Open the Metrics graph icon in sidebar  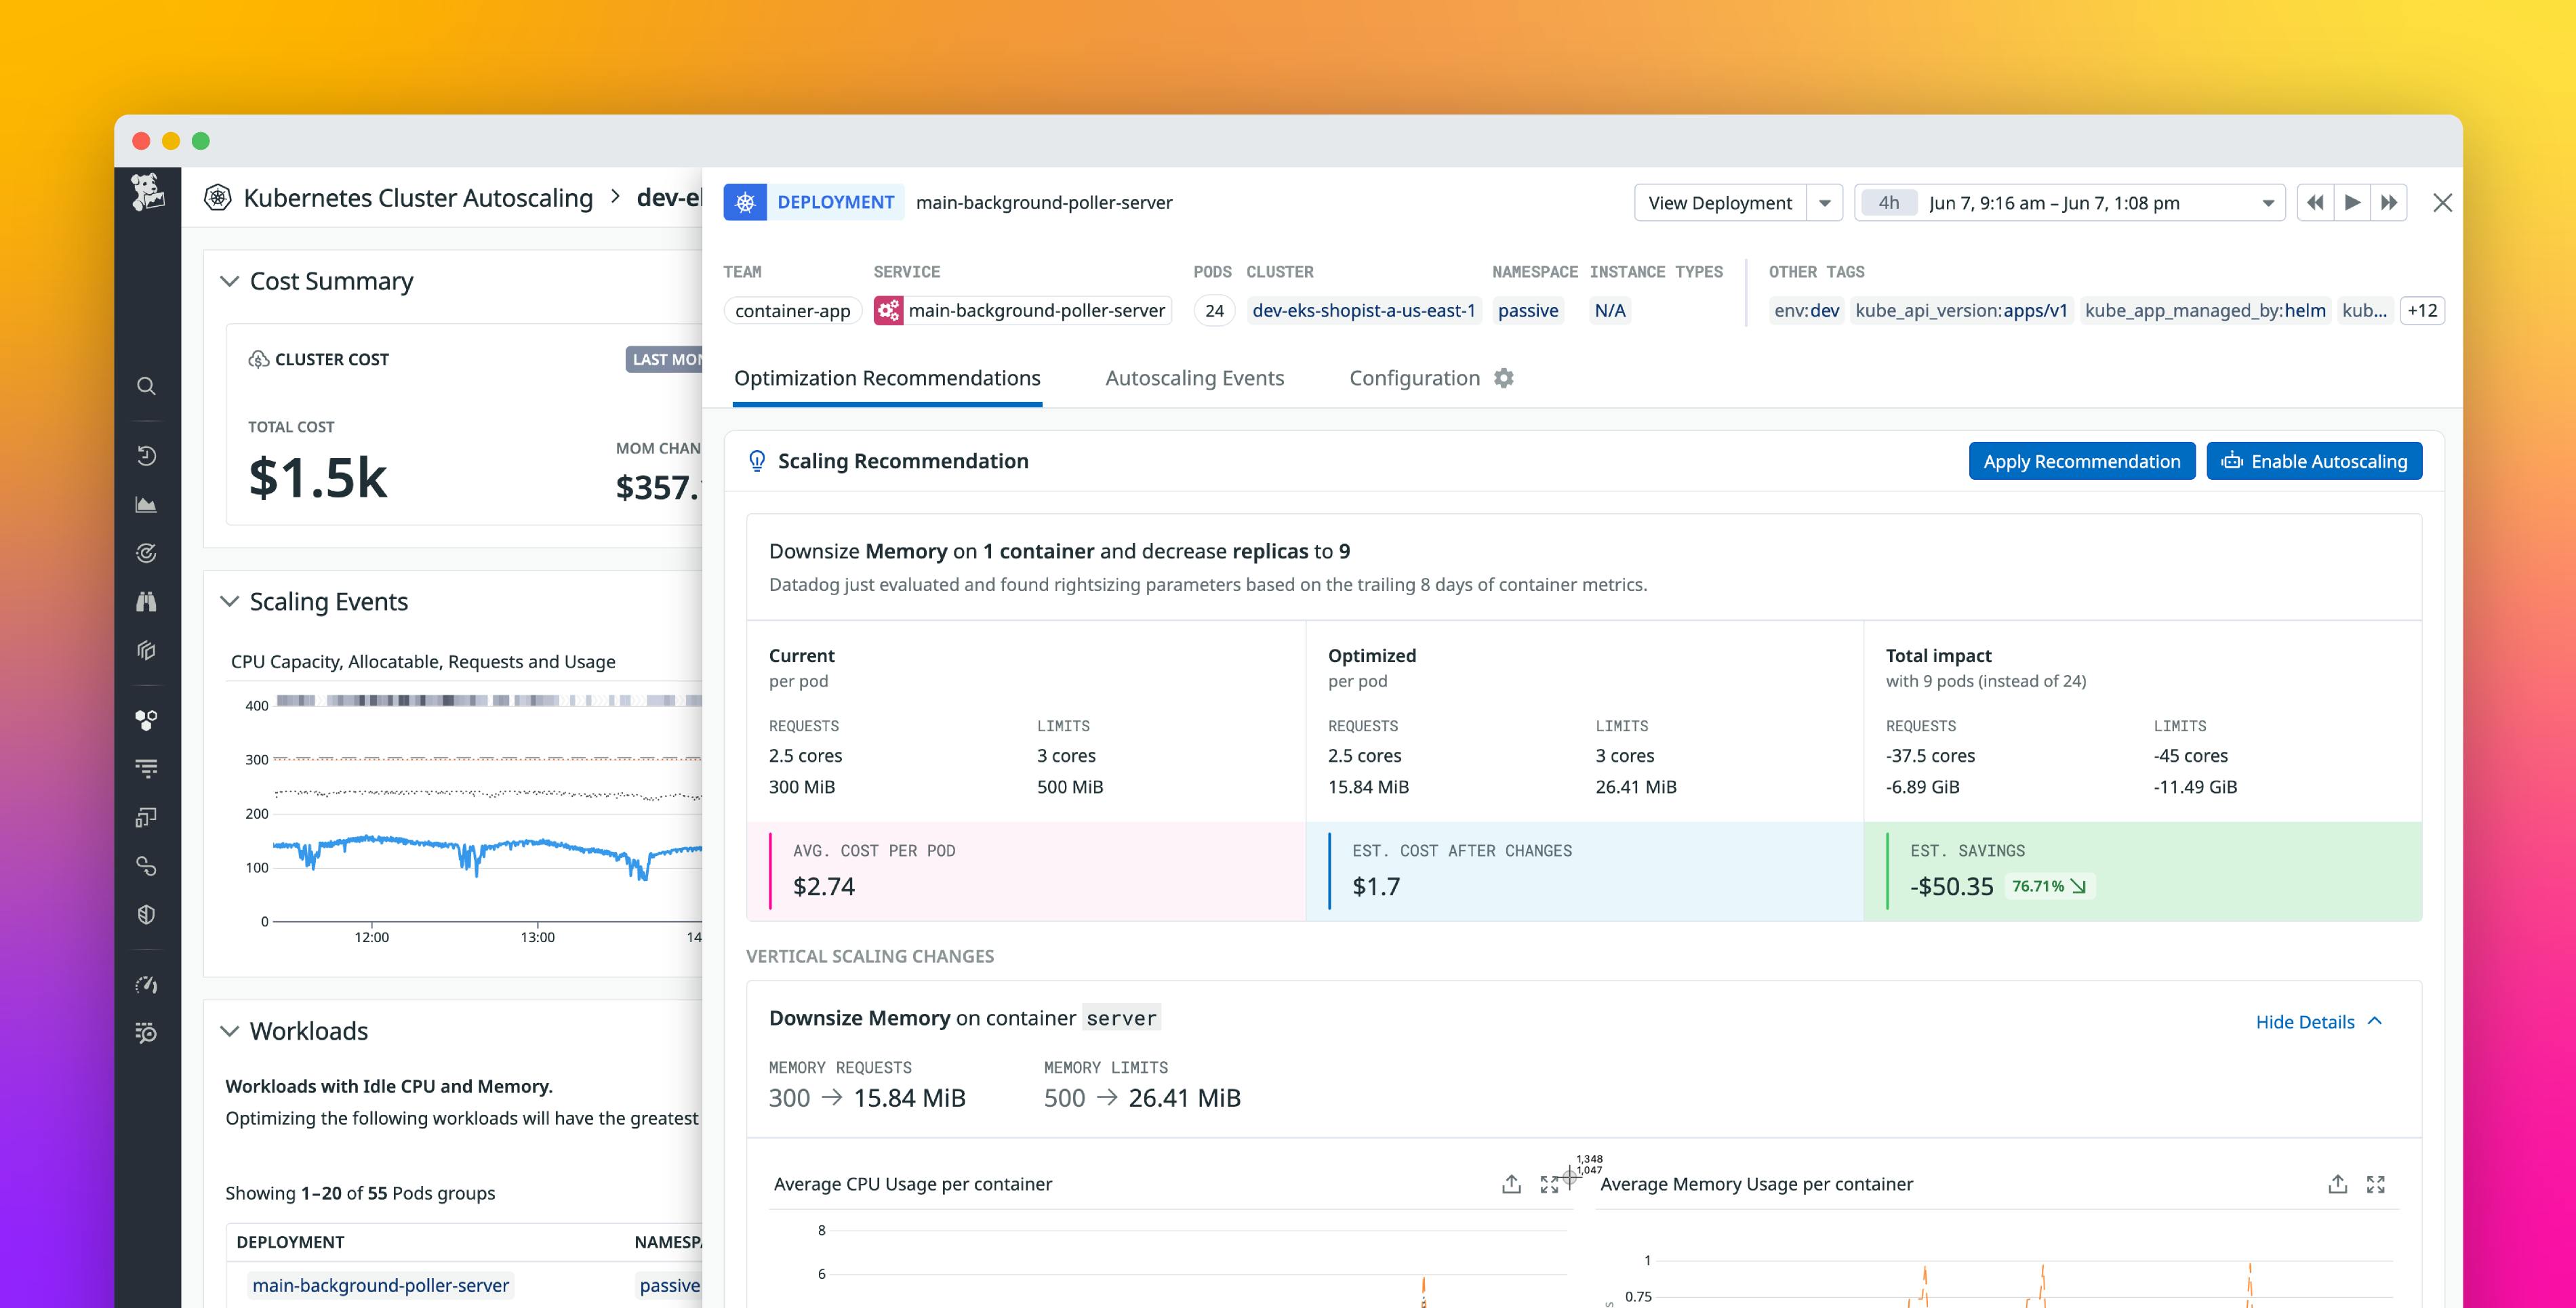tap(146, 504)
